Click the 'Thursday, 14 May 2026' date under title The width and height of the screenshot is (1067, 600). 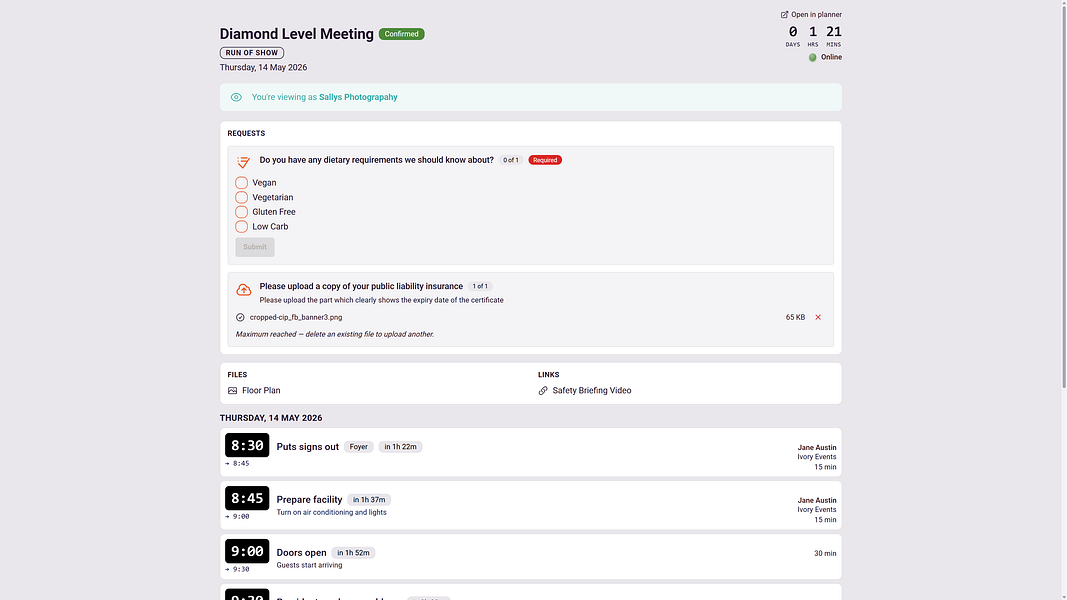pos(263,67)
